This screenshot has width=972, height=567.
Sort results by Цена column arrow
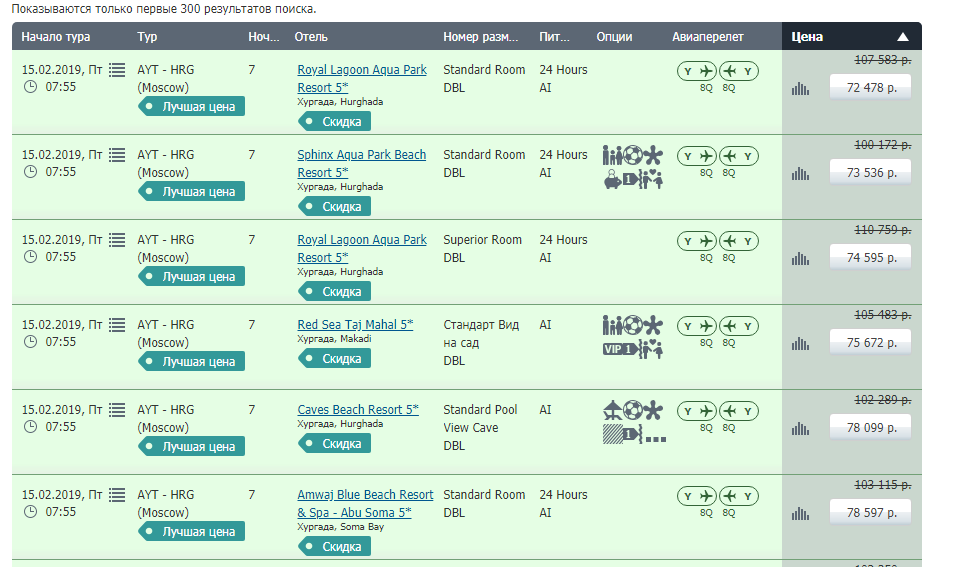[903, 37]
